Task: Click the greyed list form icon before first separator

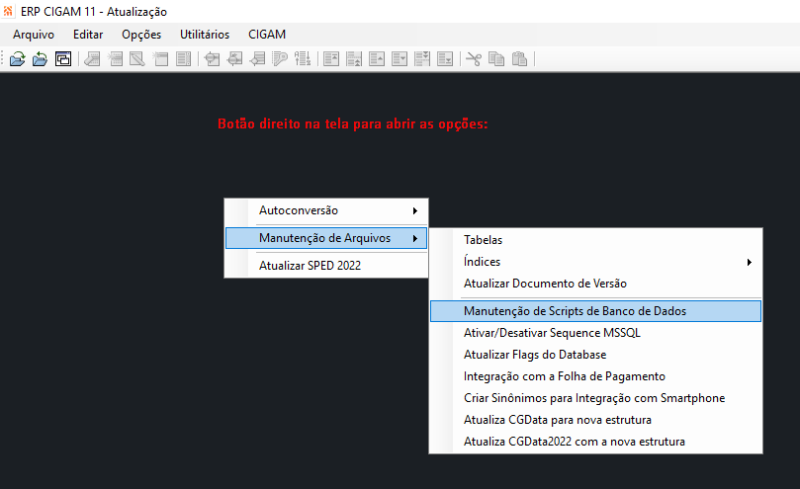Action: (183, 59)
